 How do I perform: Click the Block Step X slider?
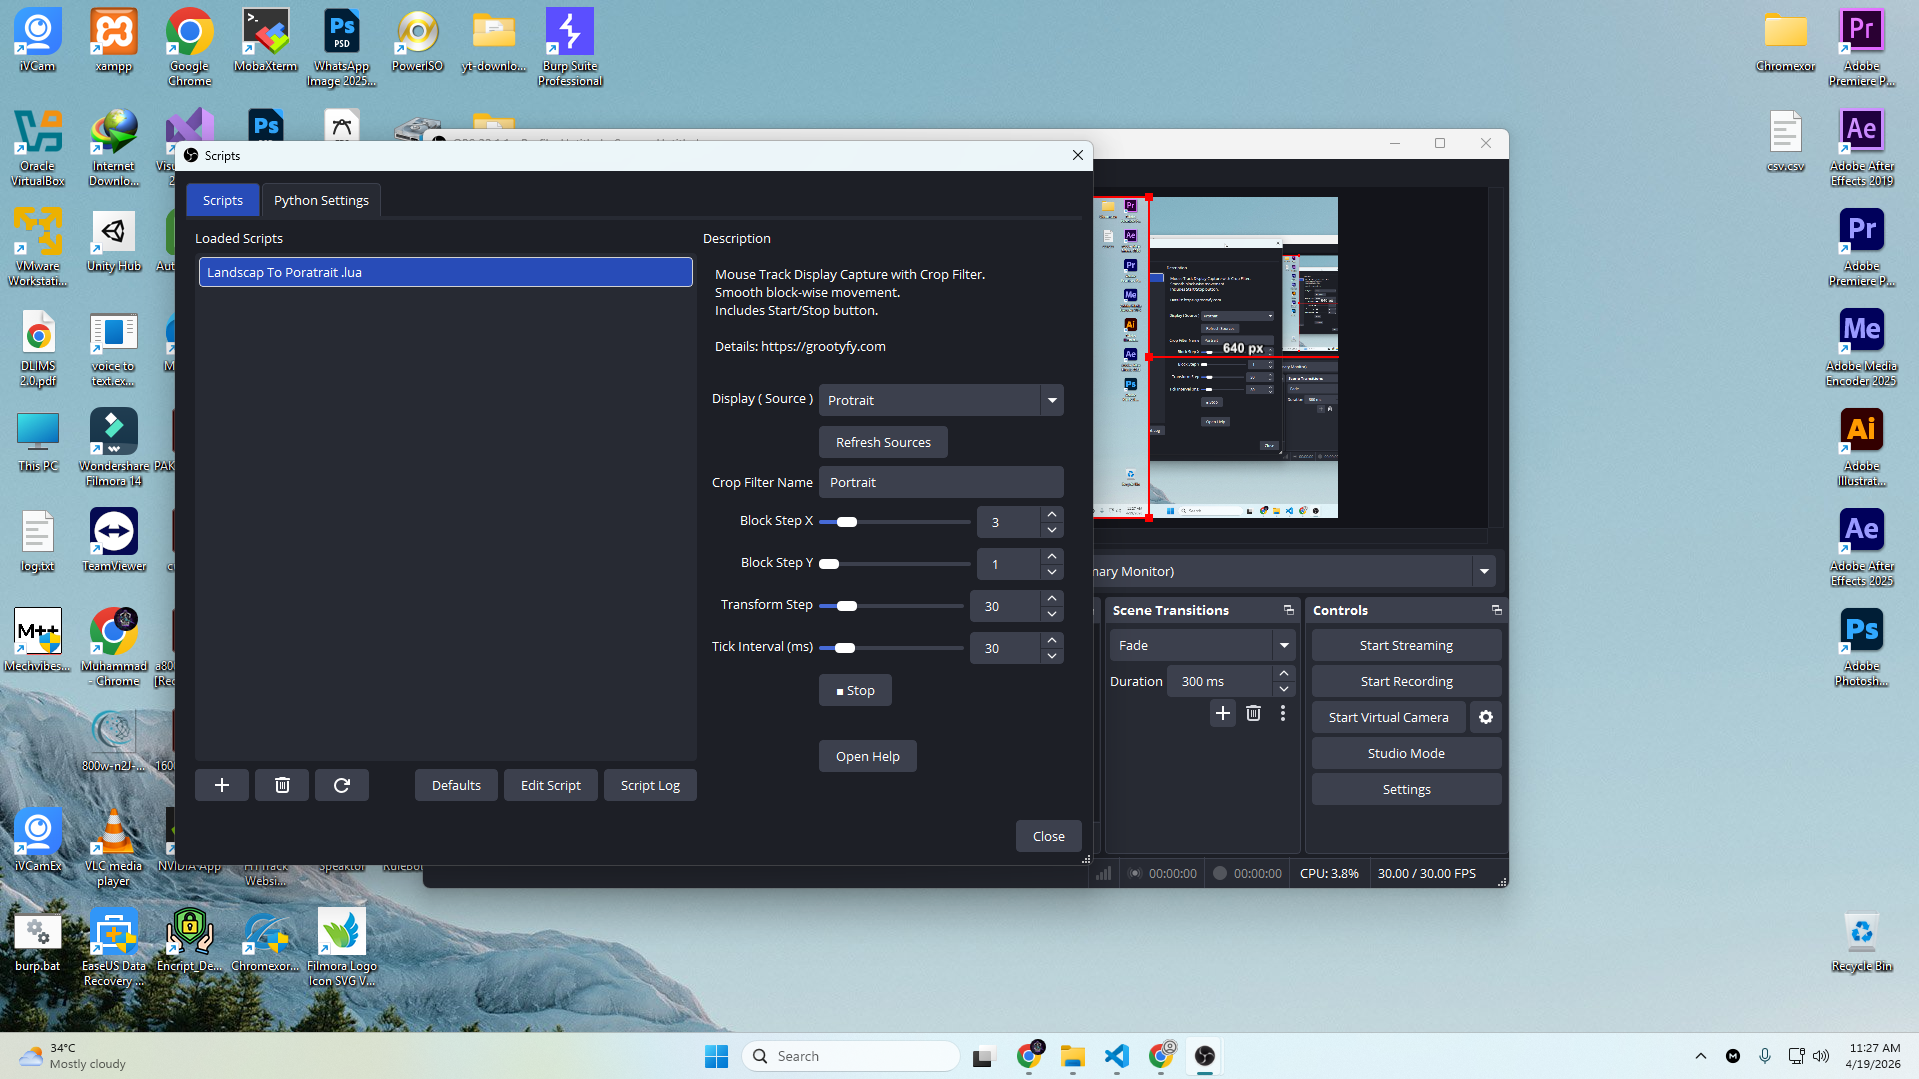894,522
